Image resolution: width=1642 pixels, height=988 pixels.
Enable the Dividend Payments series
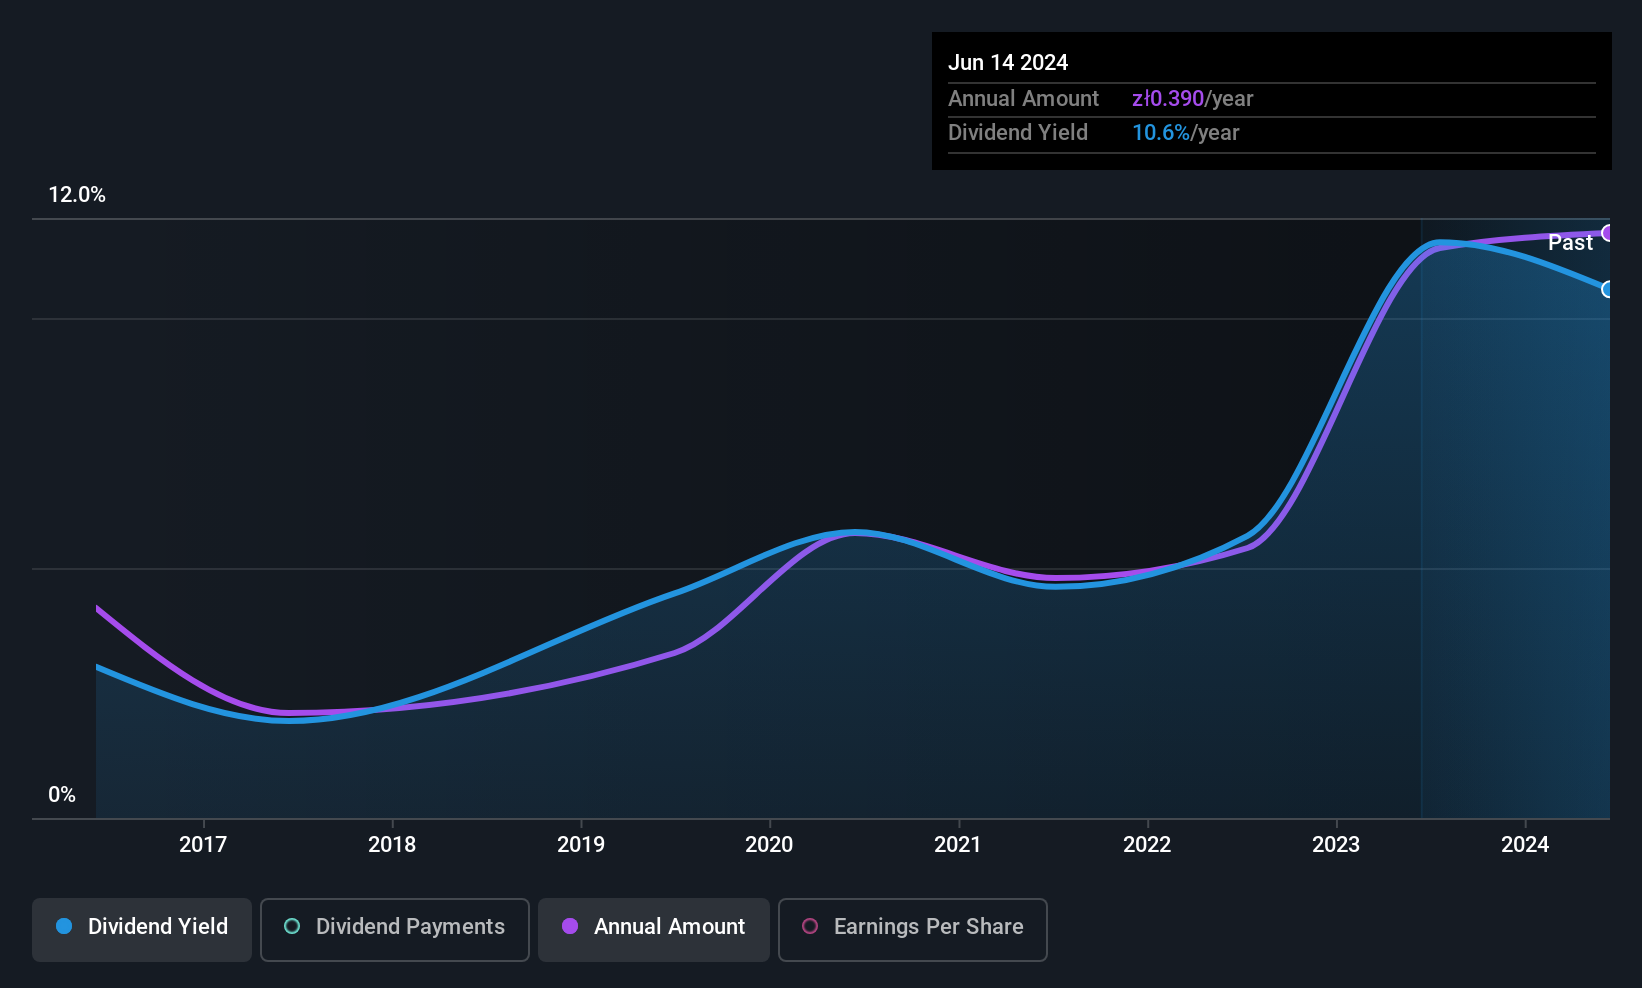click(x=395, y=929)
